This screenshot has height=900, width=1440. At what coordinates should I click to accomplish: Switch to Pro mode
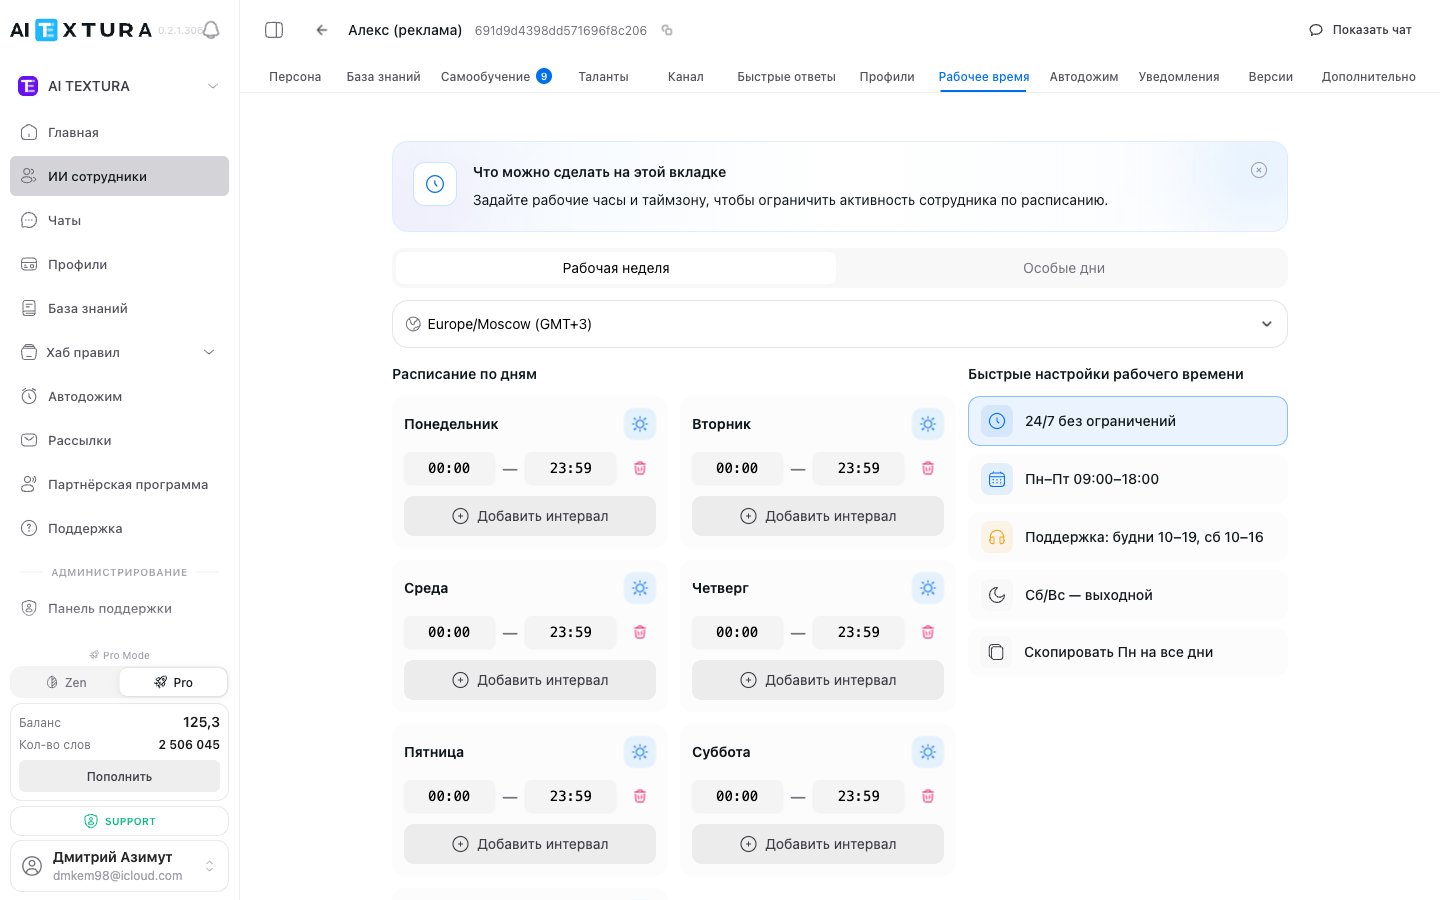point(173,682)
